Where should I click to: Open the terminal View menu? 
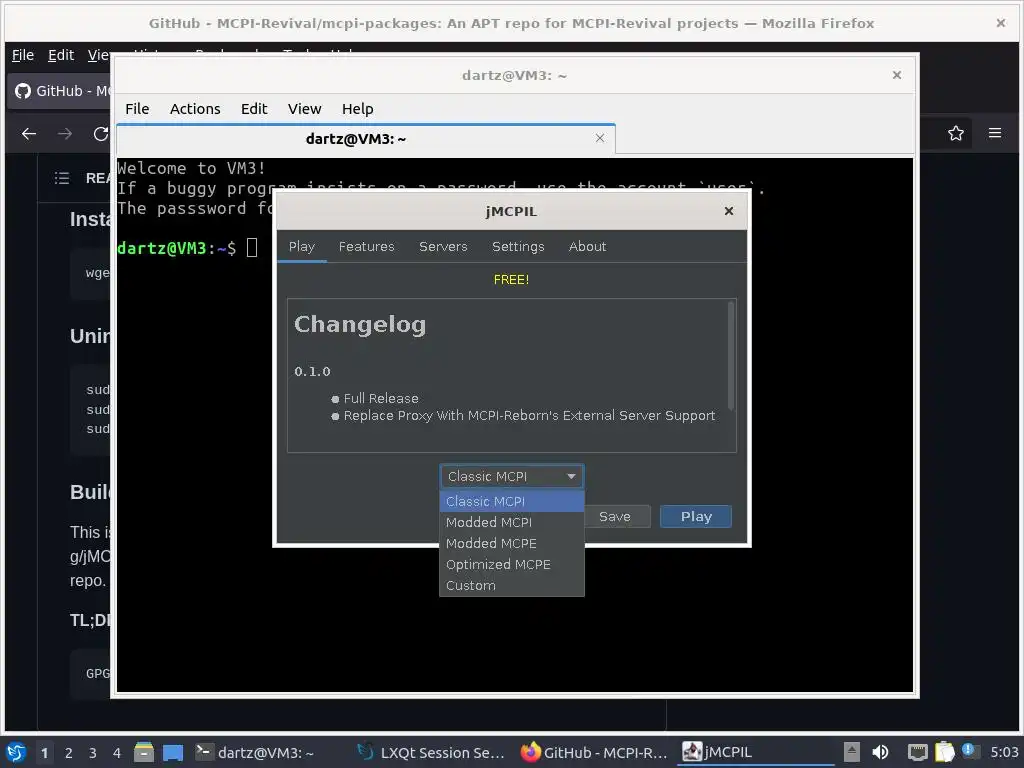[304, 109]
